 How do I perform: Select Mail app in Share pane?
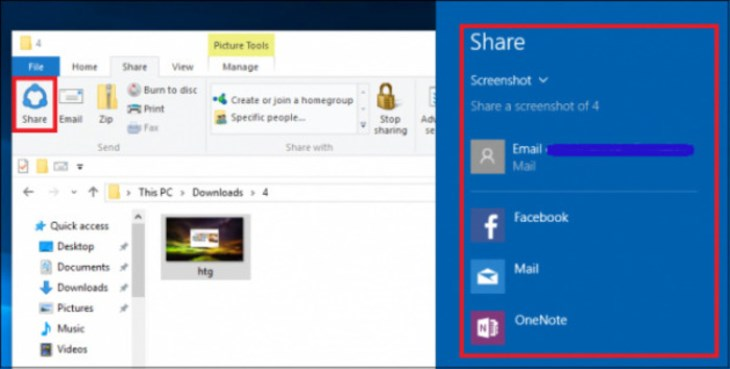coord(505,276)
